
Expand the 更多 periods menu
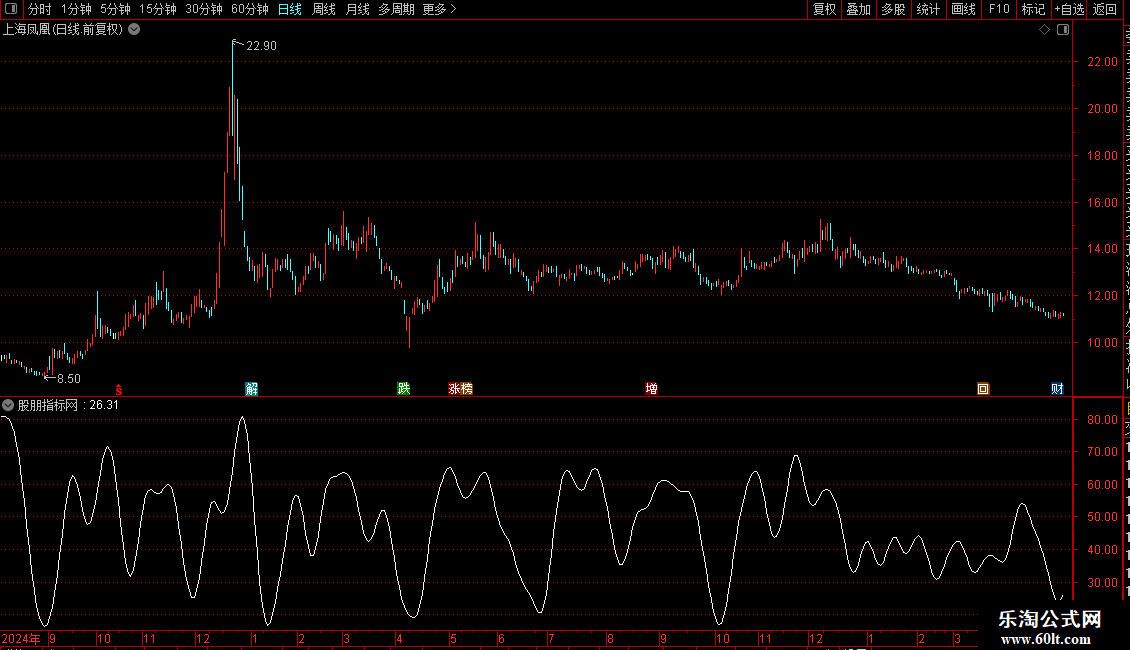coord(439,9)
